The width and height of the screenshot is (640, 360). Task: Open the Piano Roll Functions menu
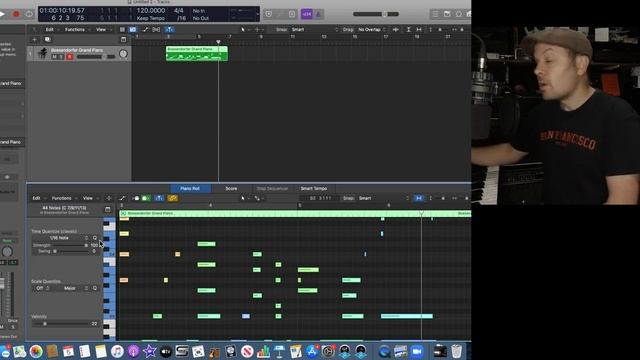[63, 198]
